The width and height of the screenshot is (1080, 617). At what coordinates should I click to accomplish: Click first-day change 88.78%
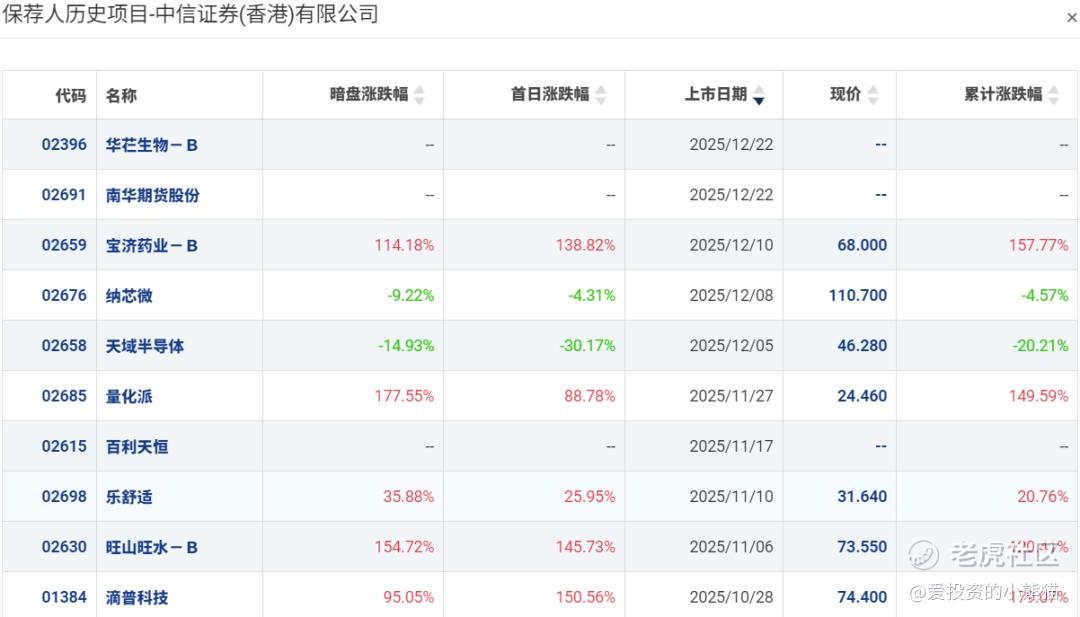590,396
